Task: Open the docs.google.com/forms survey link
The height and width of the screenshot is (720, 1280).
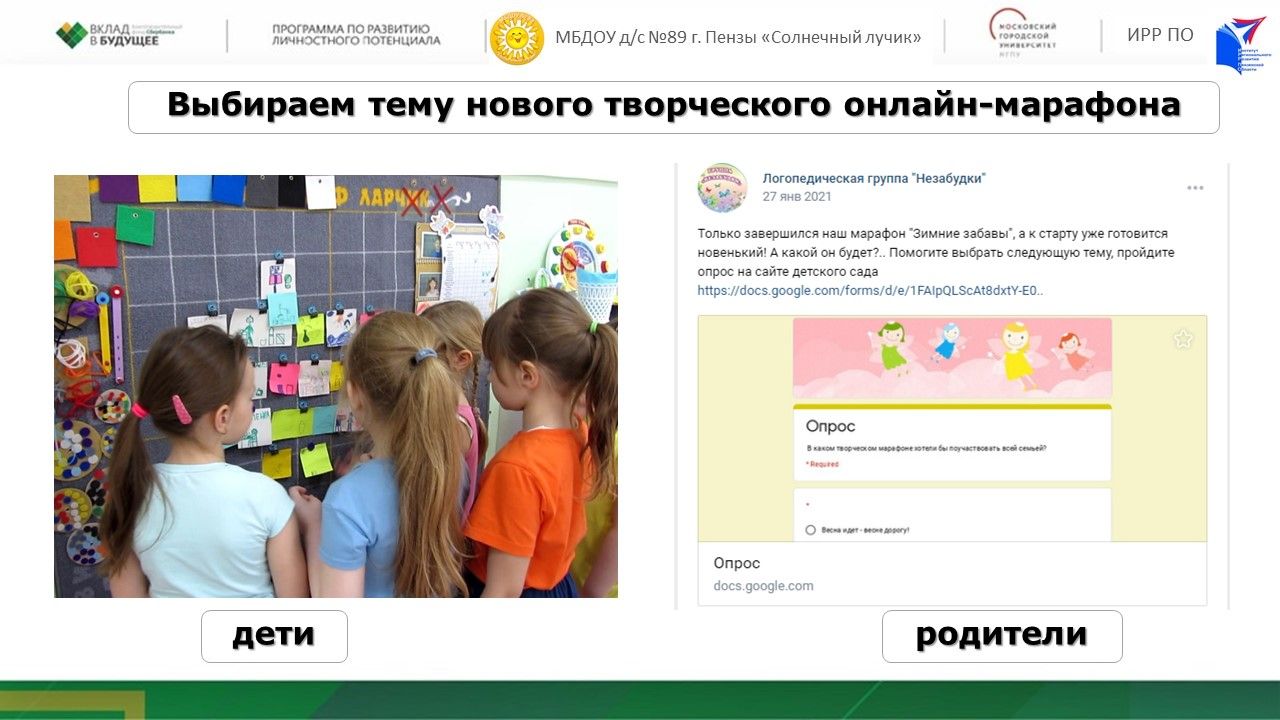Action: (x=870, y=291)
